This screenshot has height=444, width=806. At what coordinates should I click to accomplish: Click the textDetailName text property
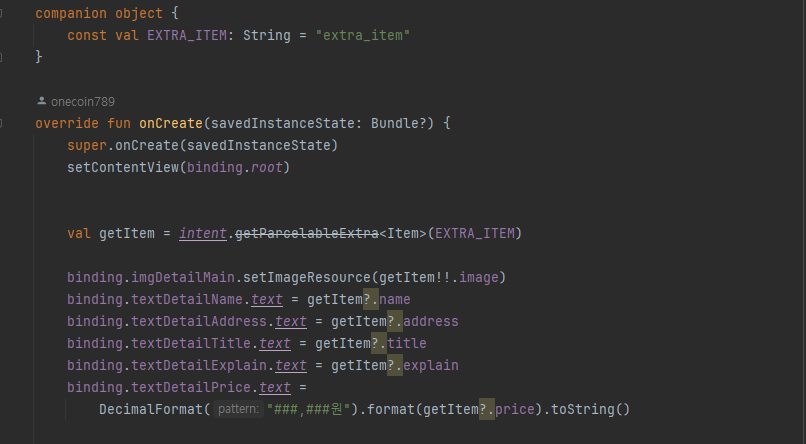[x=267, y=300]
